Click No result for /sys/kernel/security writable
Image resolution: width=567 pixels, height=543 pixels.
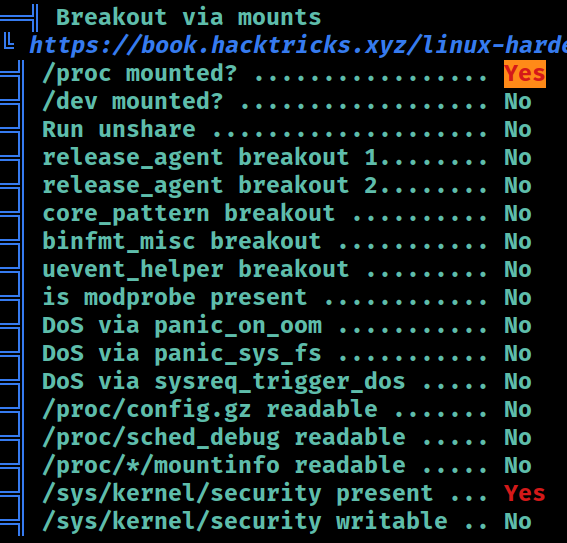(518, 521)
